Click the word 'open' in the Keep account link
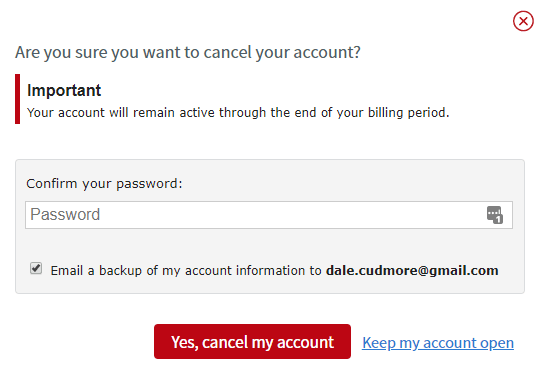Screen dimensions: 542x375 coord(497,343)
